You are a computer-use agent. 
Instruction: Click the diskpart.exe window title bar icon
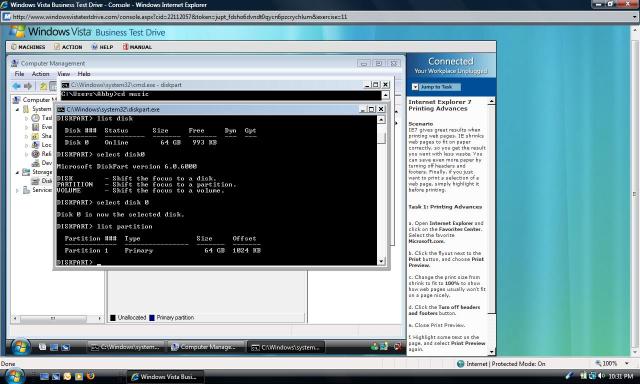tap(61, 109)
